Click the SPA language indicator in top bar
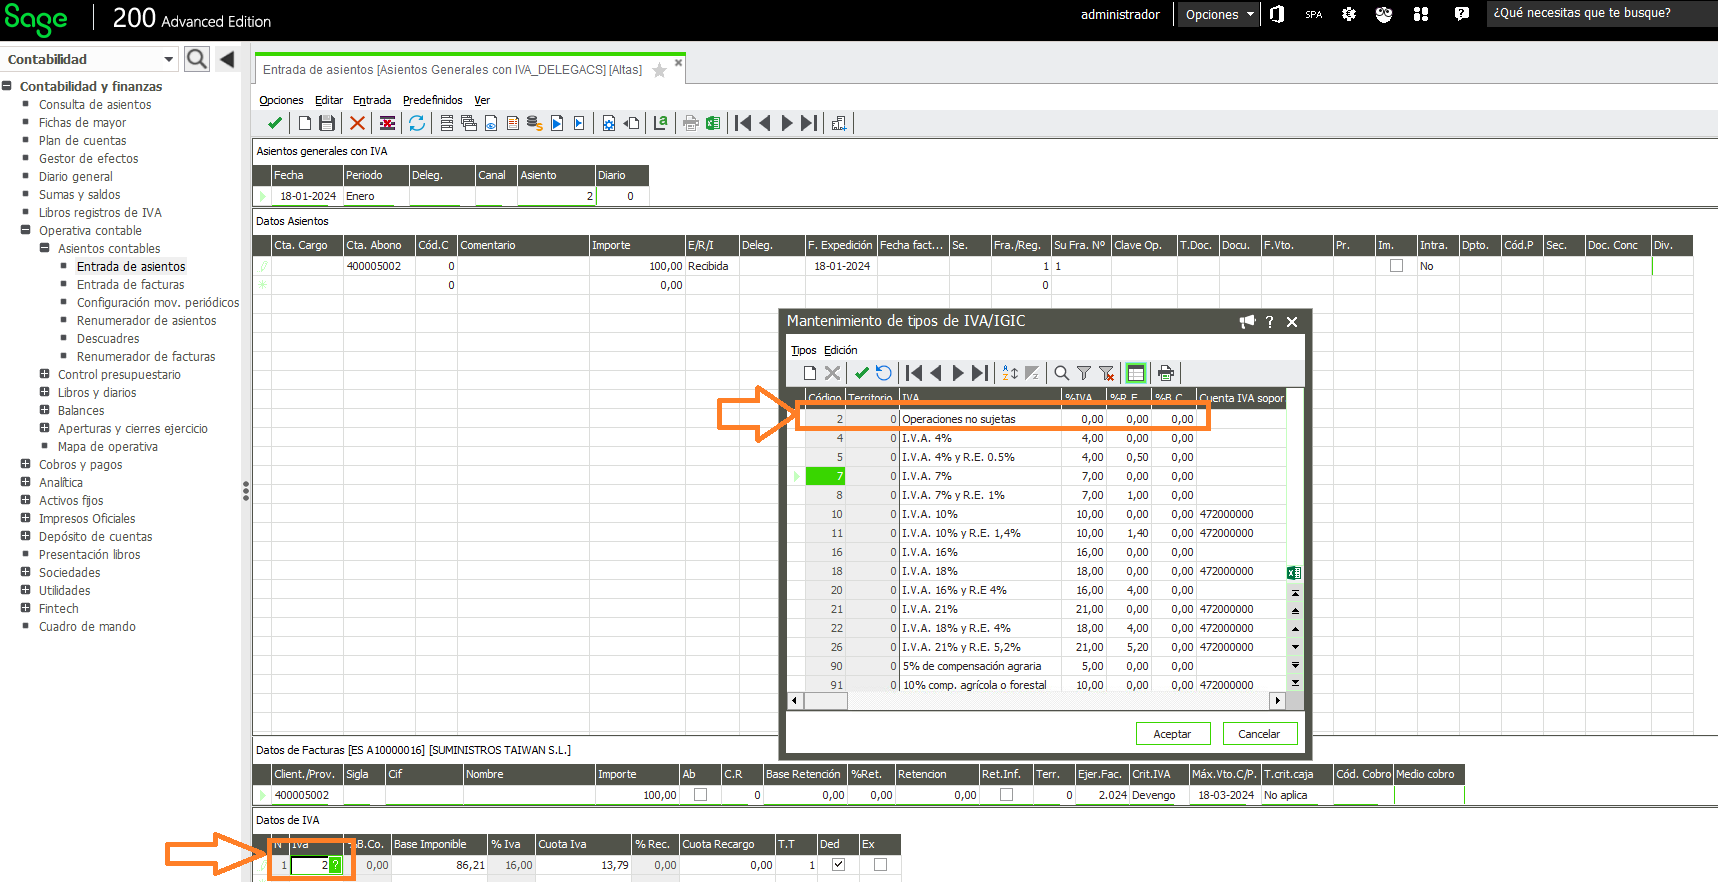 coord(1313,15)
